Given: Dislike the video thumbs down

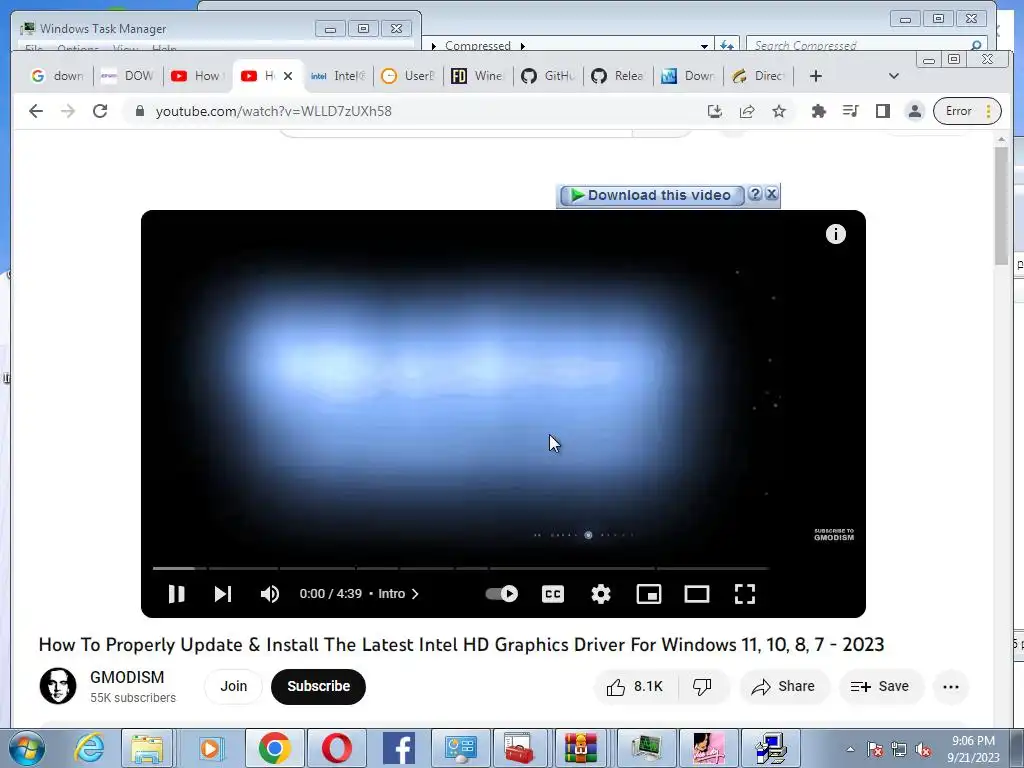Looking at the screenshot, I should click(x=702, y=686).
